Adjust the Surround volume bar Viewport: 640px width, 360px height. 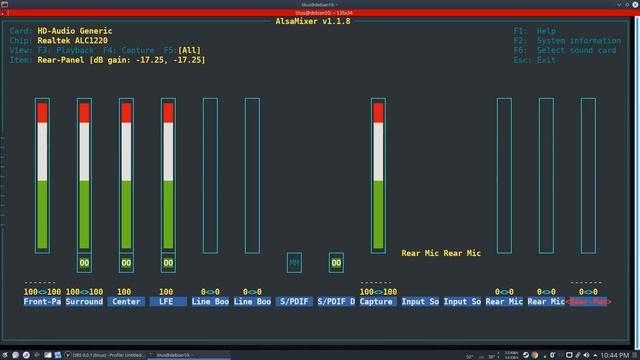point(84,176)
